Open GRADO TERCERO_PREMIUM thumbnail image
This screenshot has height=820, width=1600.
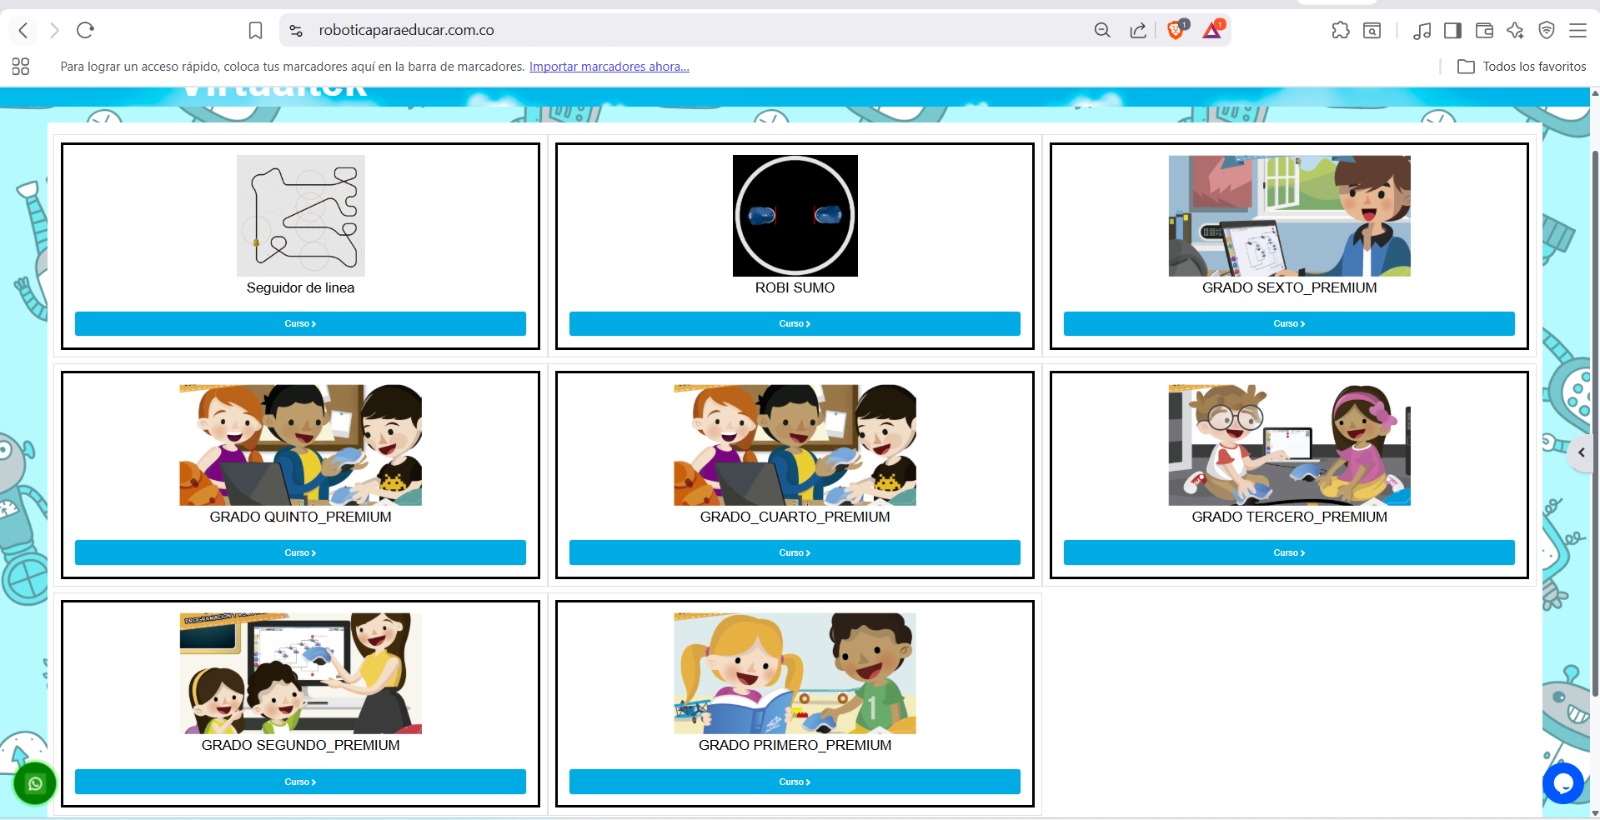point(1289,445)
